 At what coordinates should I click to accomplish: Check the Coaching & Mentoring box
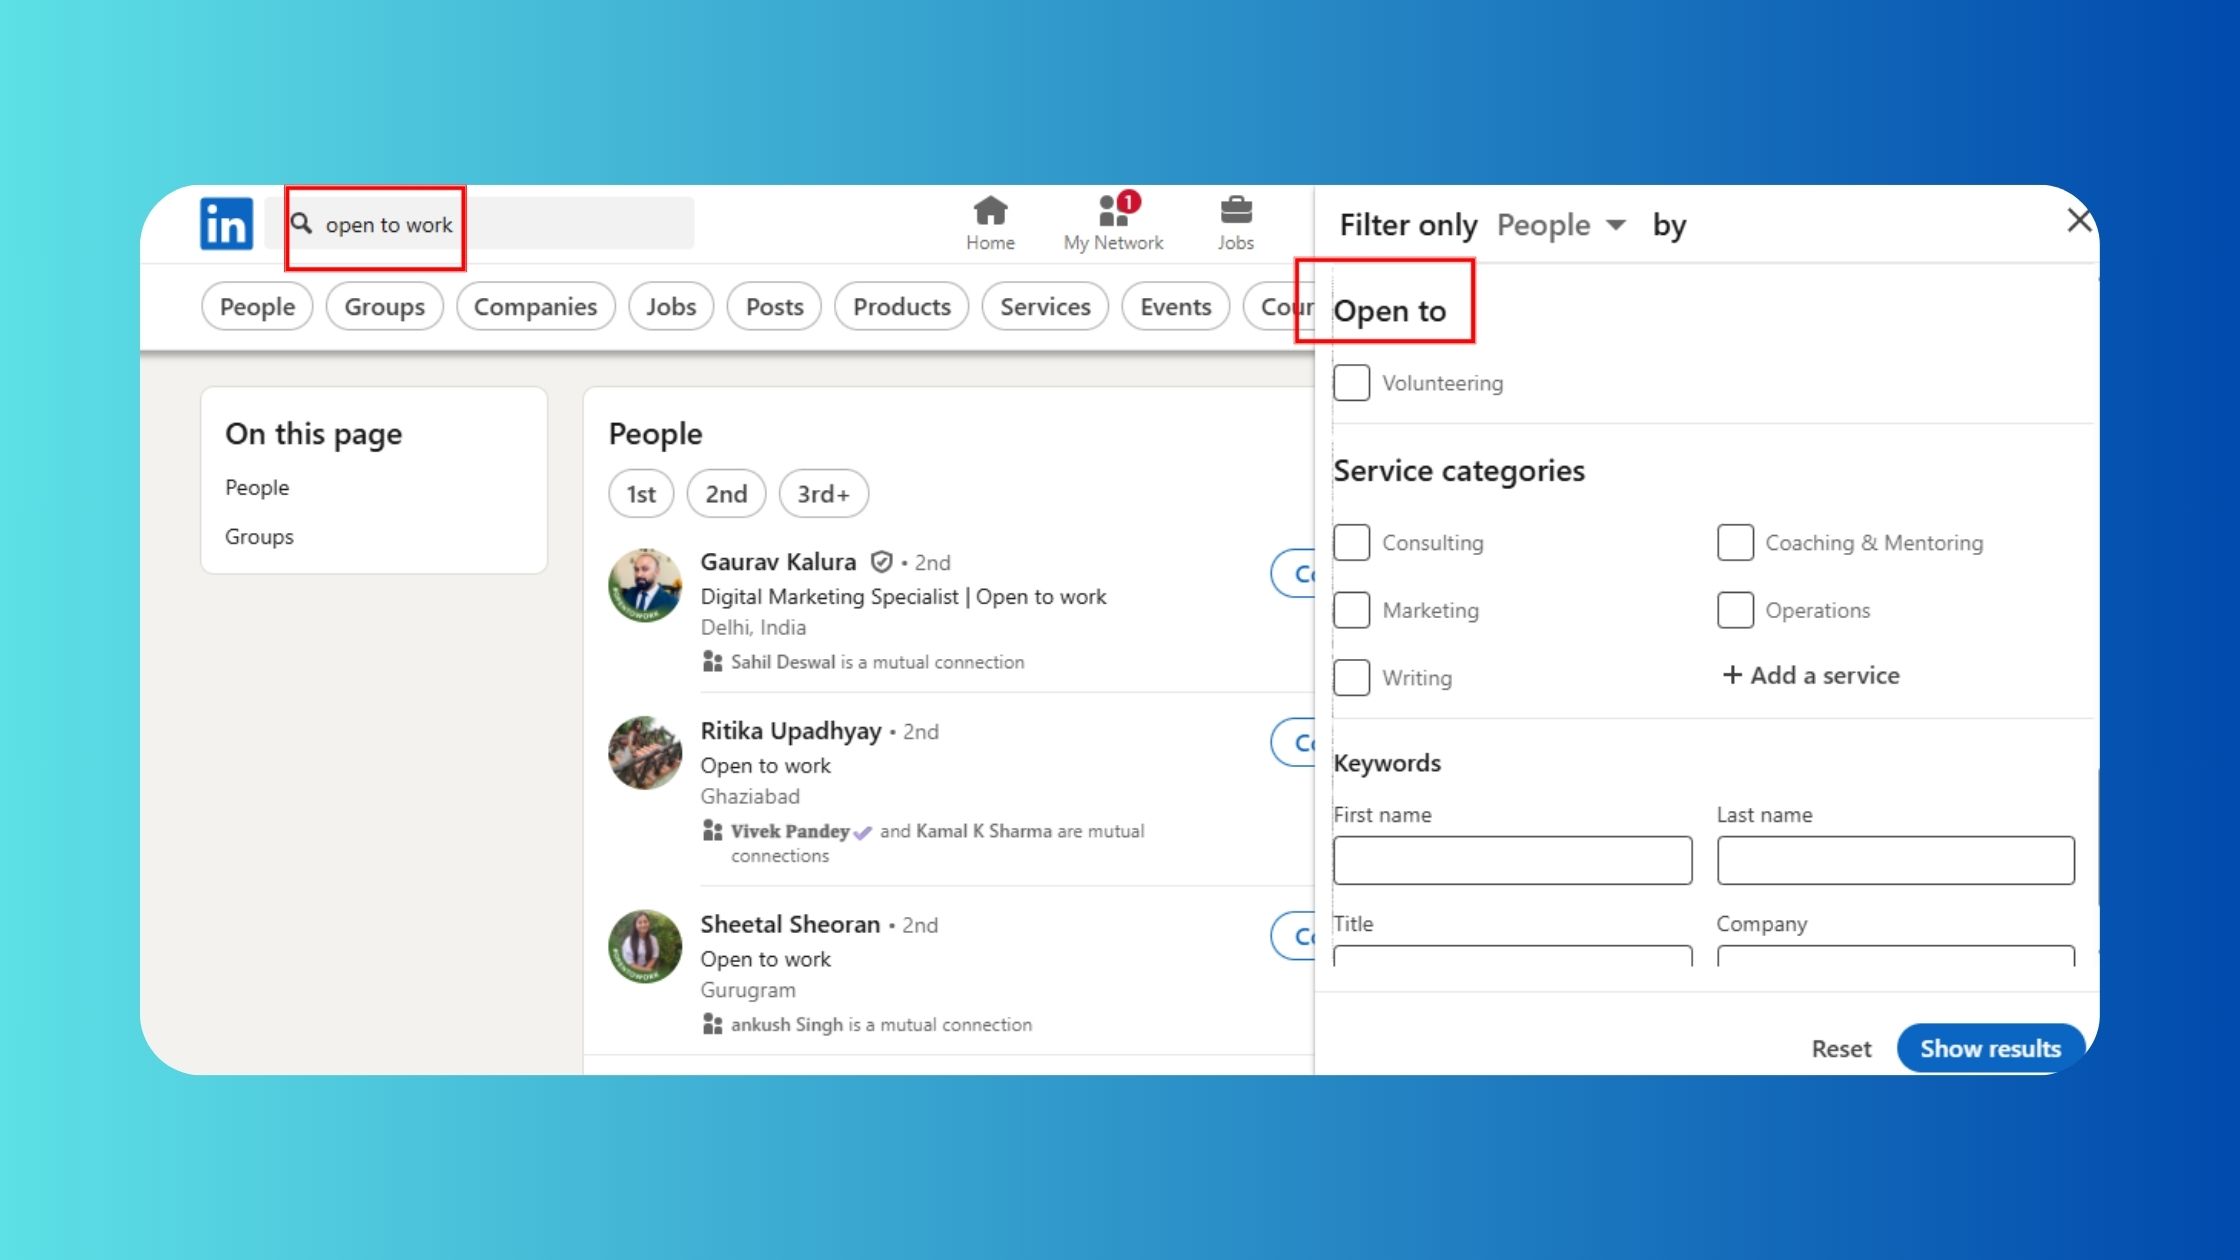(x=1735, y=542)
